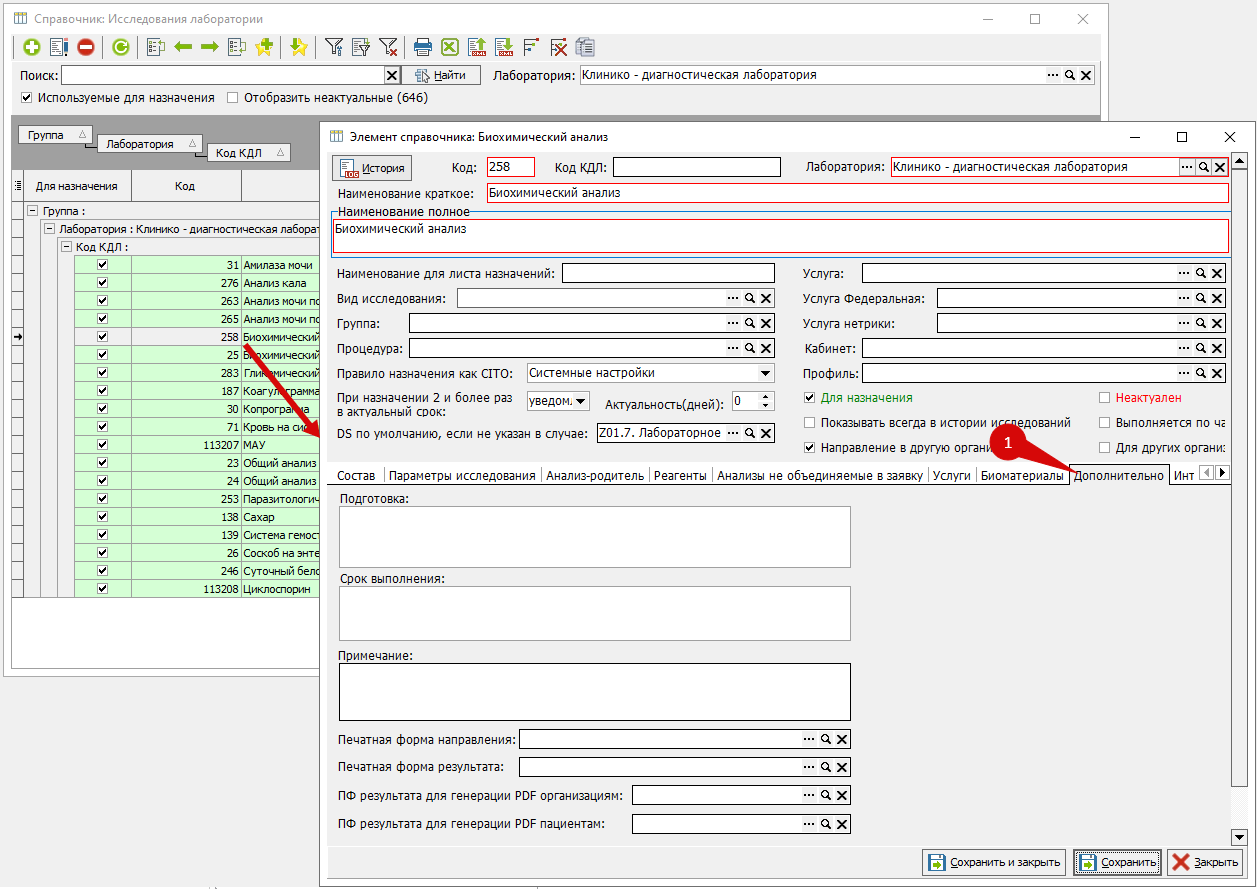Open 'Правило назначения как CITO' dropdown

click(x=765, y=373)
